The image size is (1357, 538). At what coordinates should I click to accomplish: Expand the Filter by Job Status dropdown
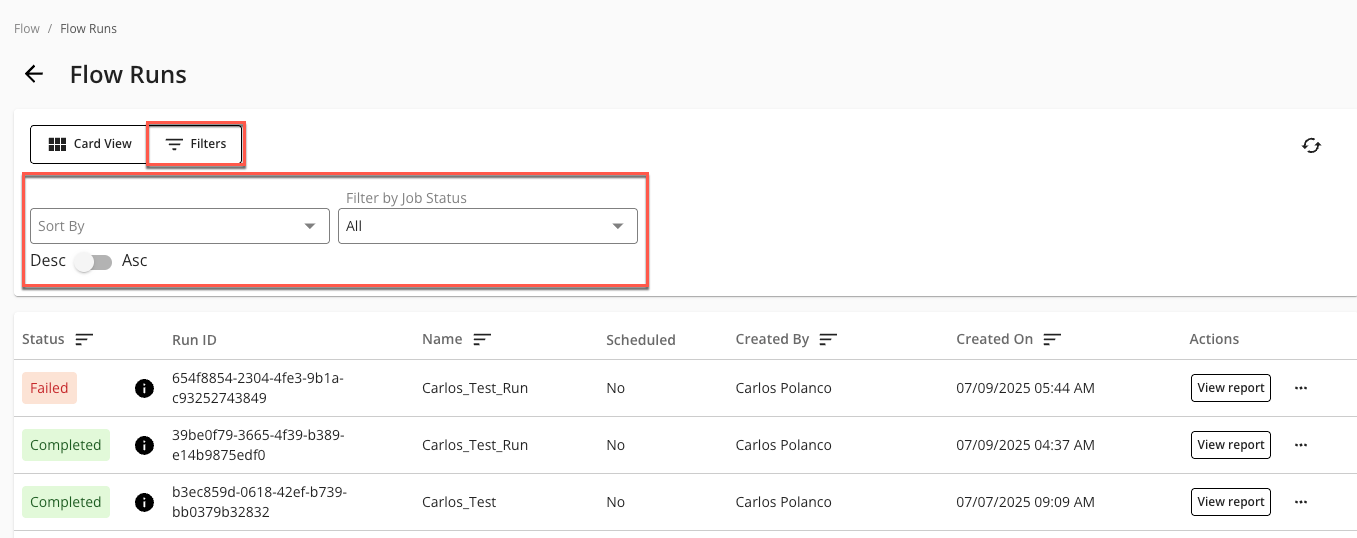pyautogui.click(x=488, y=226)
